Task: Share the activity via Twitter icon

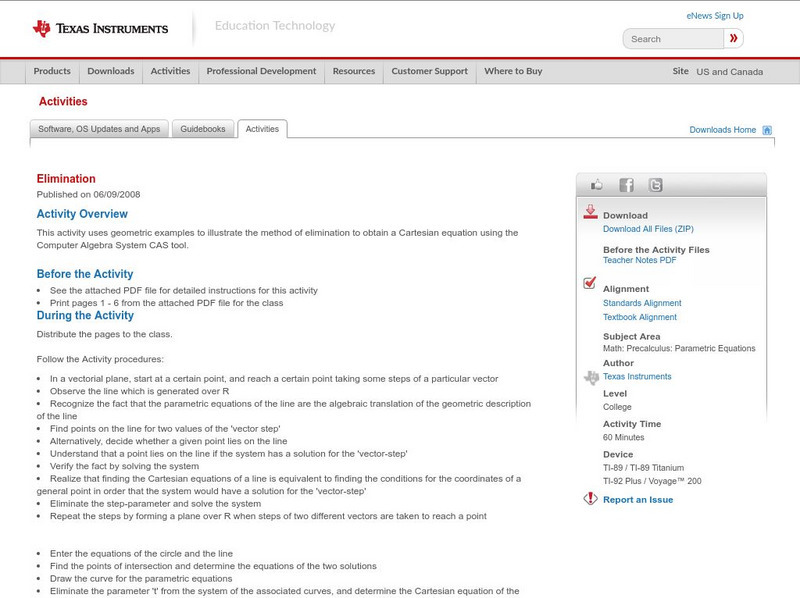Action: (x=655, y=185)
